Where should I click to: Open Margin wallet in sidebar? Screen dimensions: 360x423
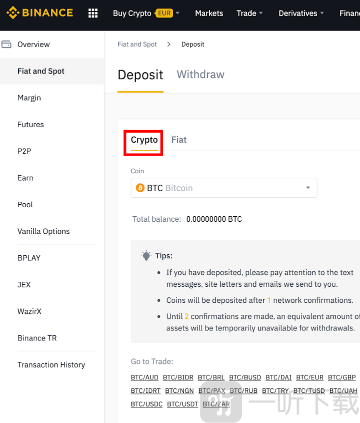click(29, 98)
